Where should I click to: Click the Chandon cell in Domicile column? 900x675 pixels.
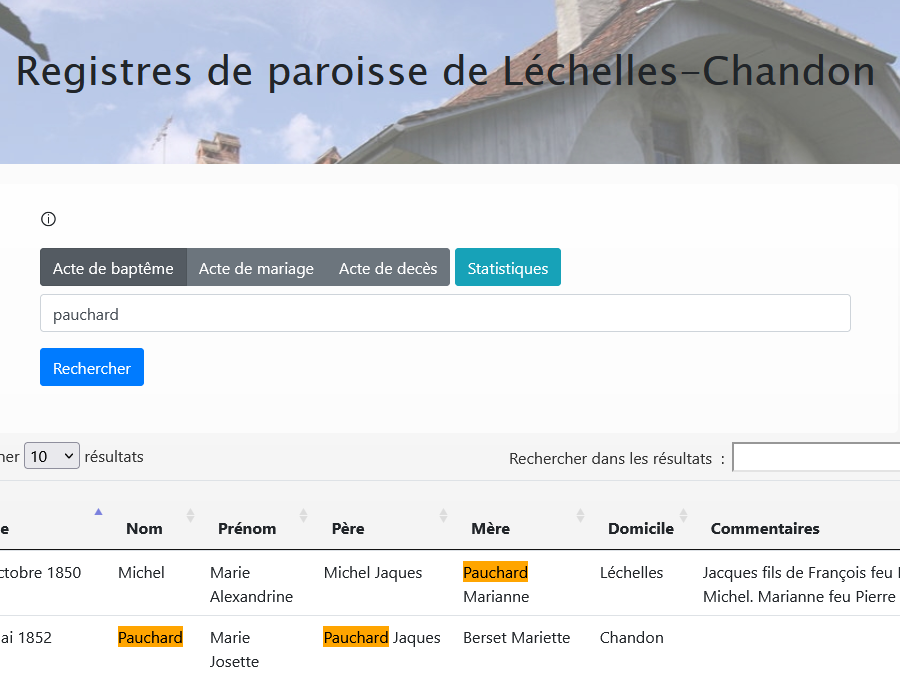631,638
